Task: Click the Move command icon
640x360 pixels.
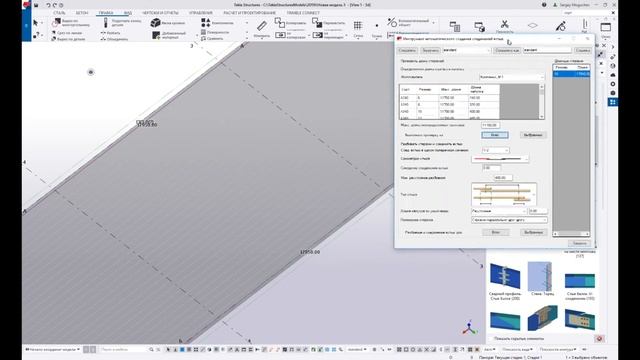Action: tap(317, 22)
